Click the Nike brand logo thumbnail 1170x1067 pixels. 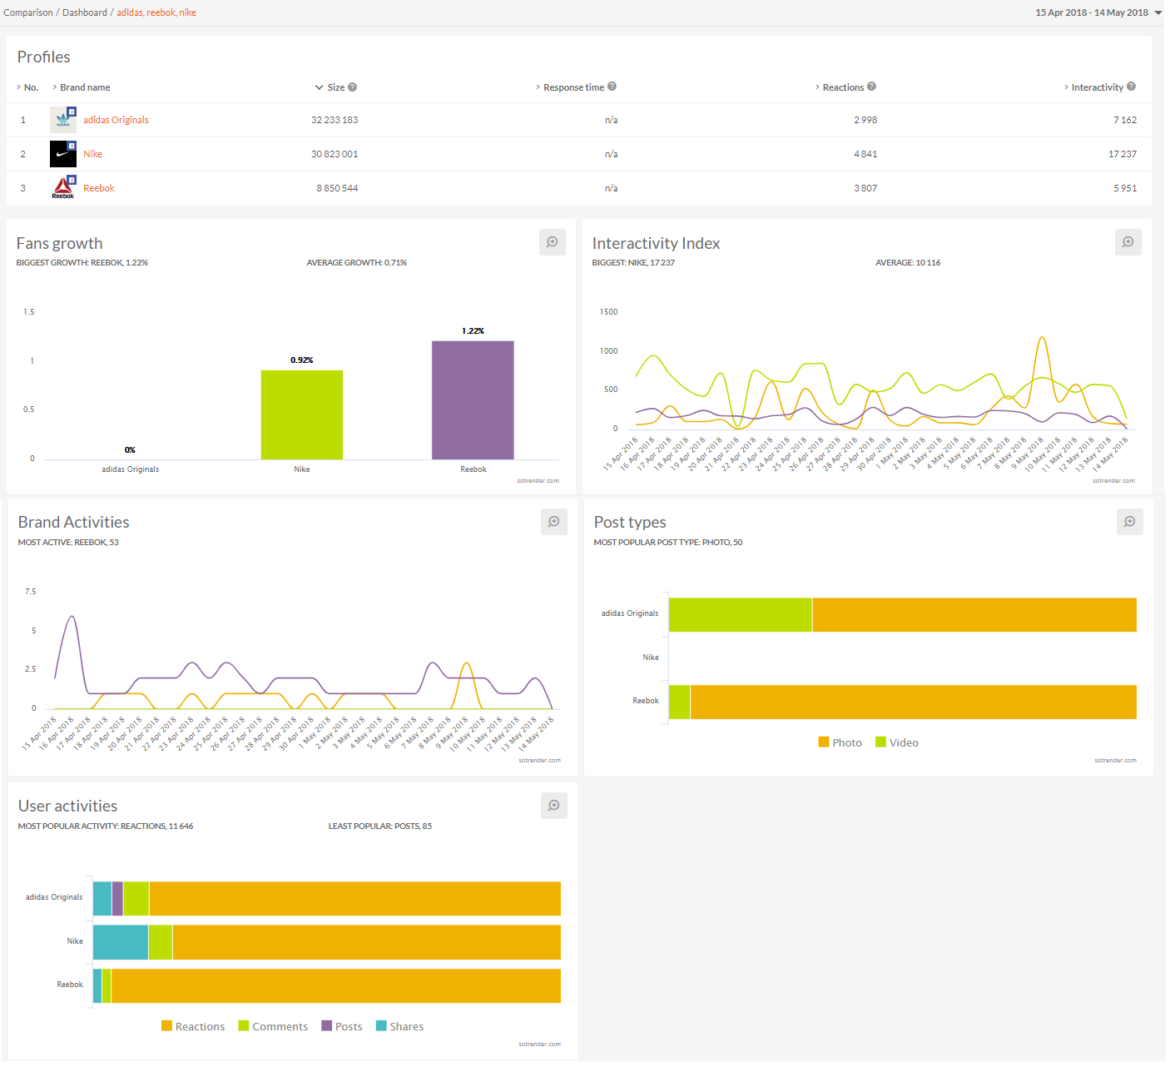pyautogui.click(x=63, y=154)
